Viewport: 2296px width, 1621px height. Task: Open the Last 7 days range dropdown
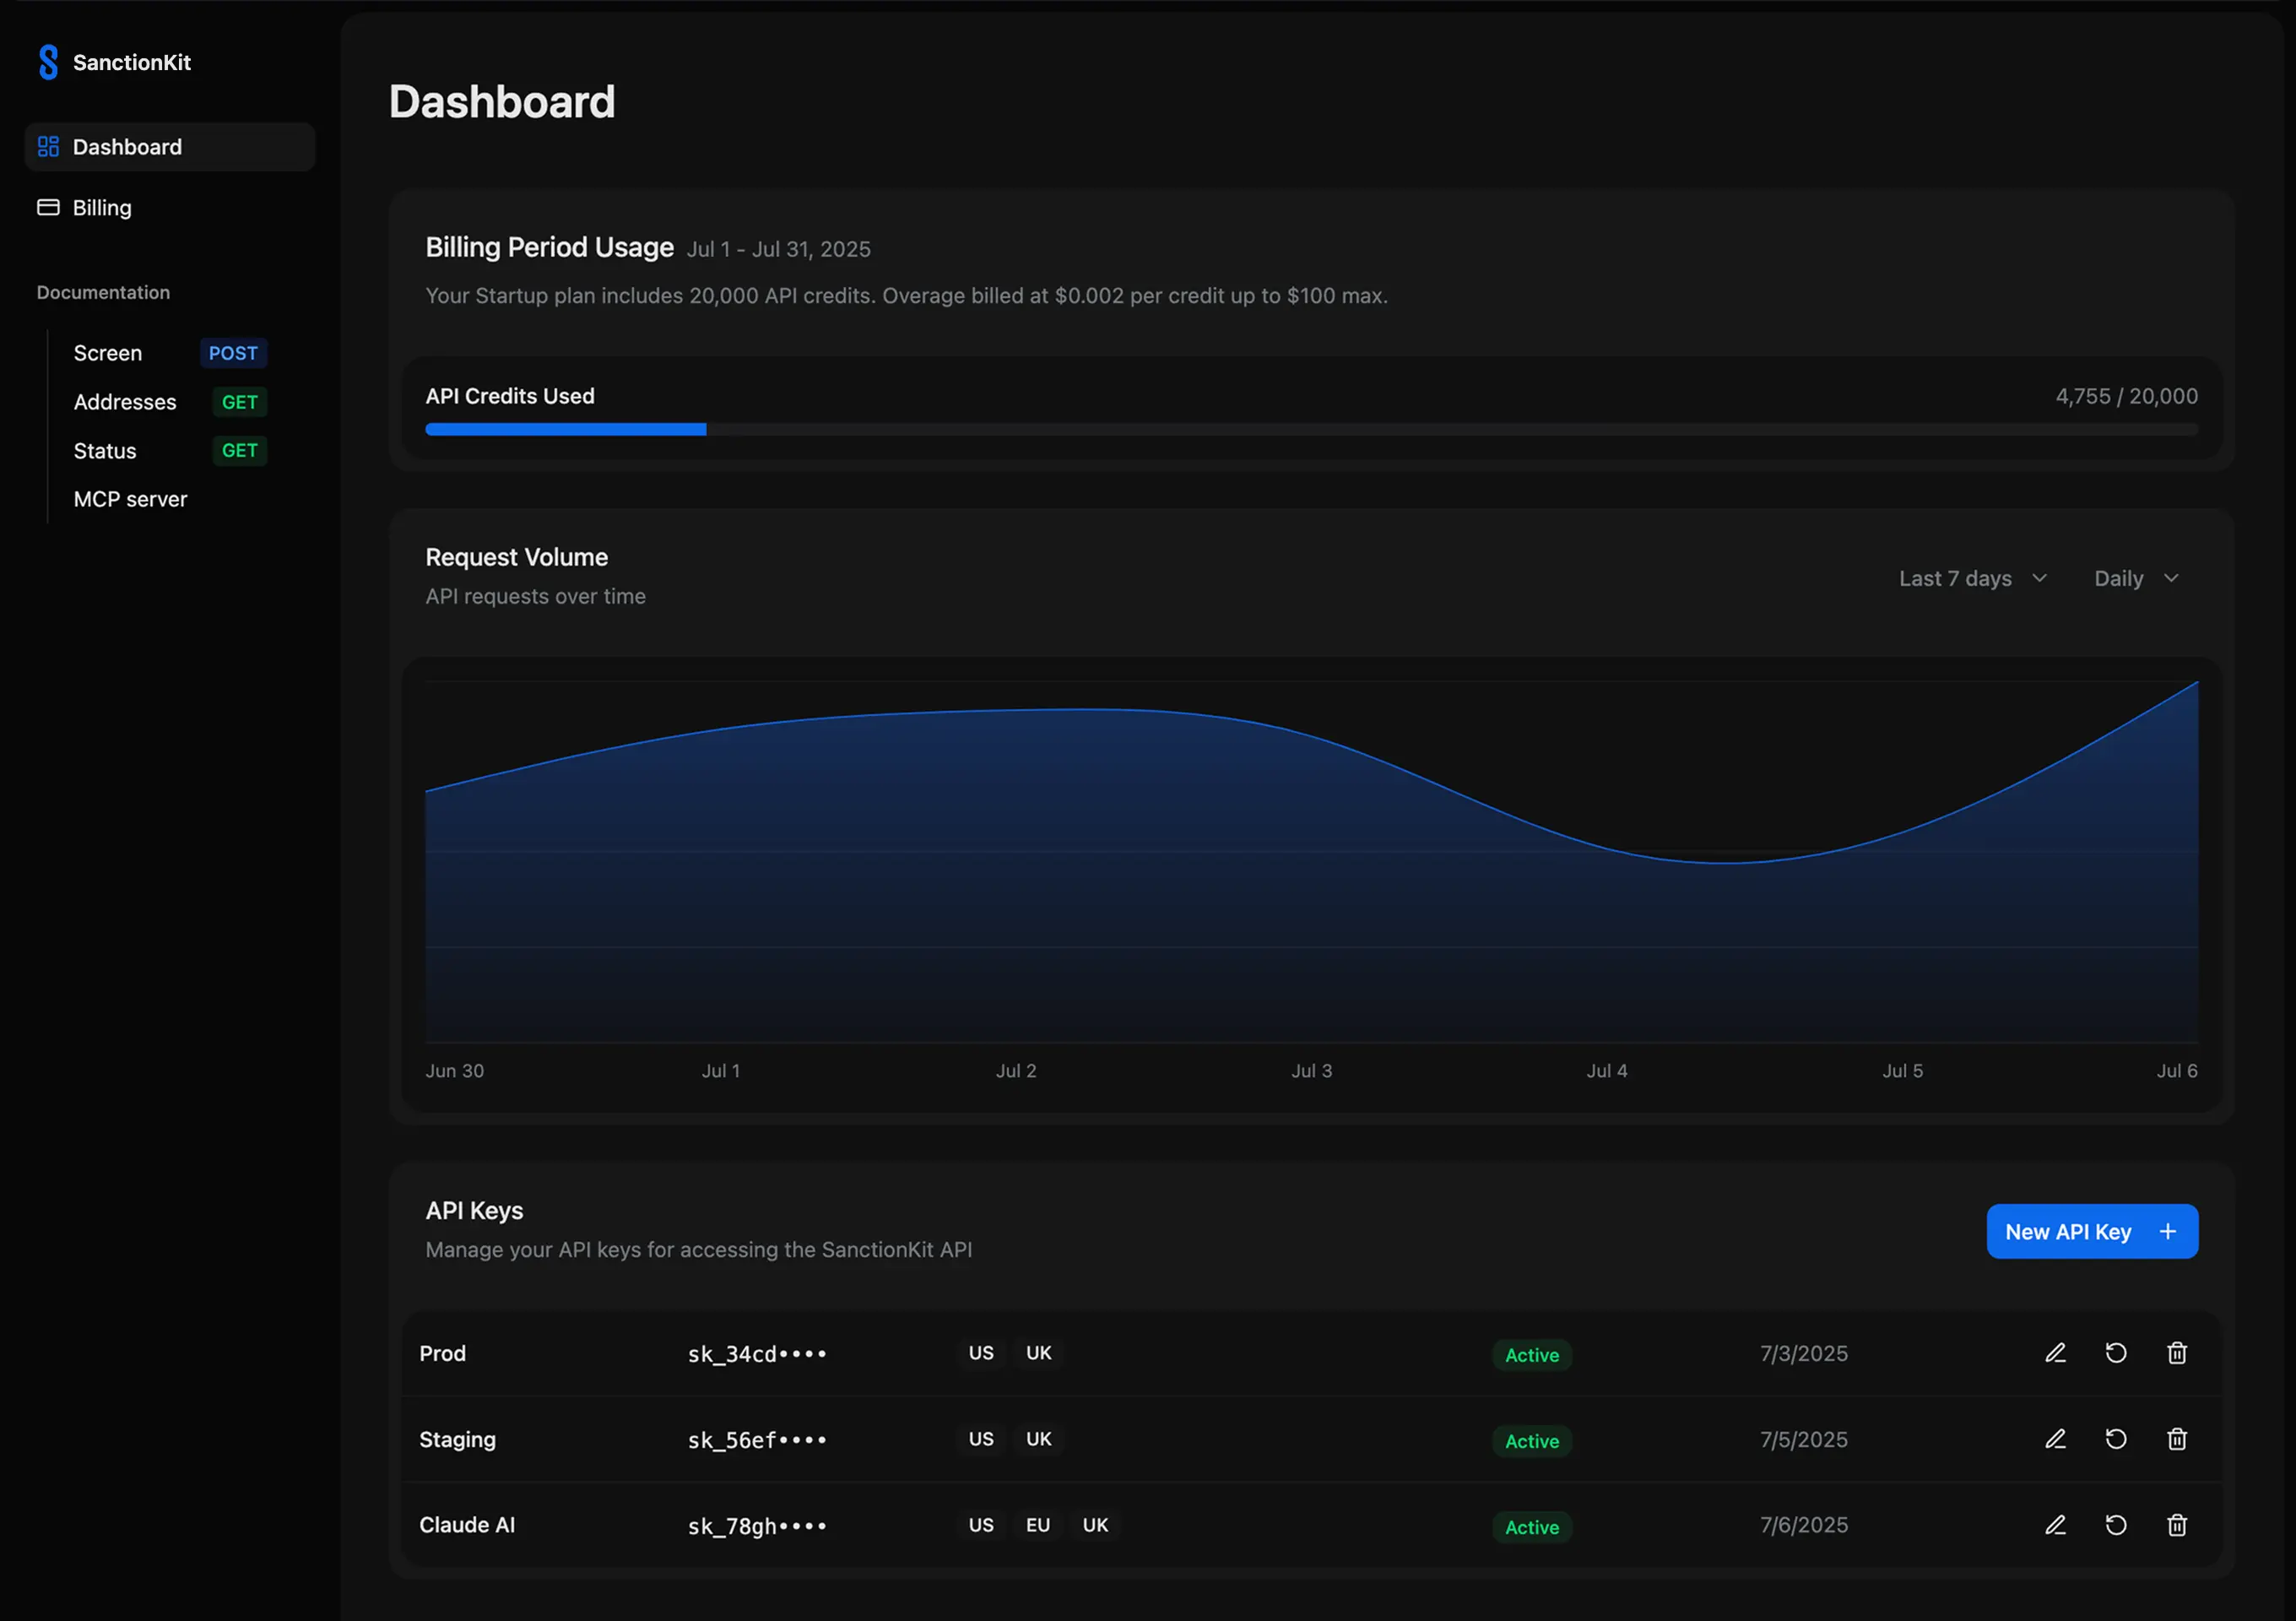click(1973, 578)
